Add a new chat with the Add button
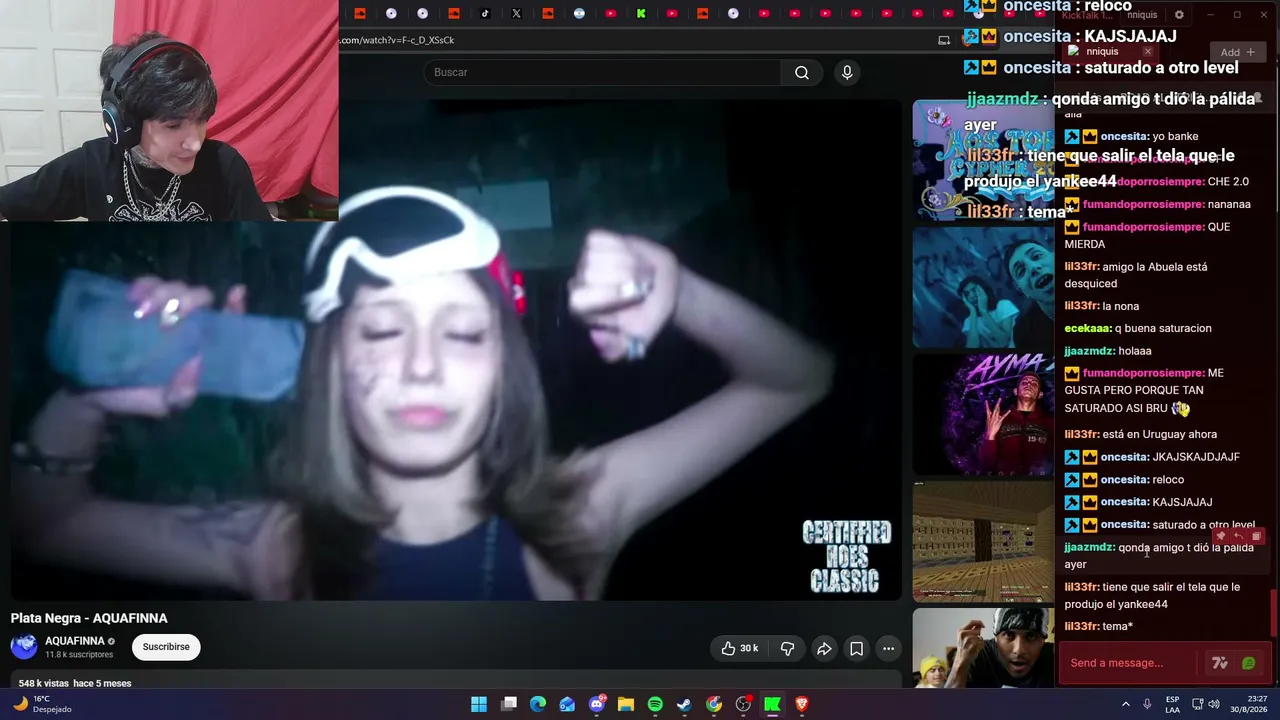The image size is (1280, 720). [x=1237, y=52]
